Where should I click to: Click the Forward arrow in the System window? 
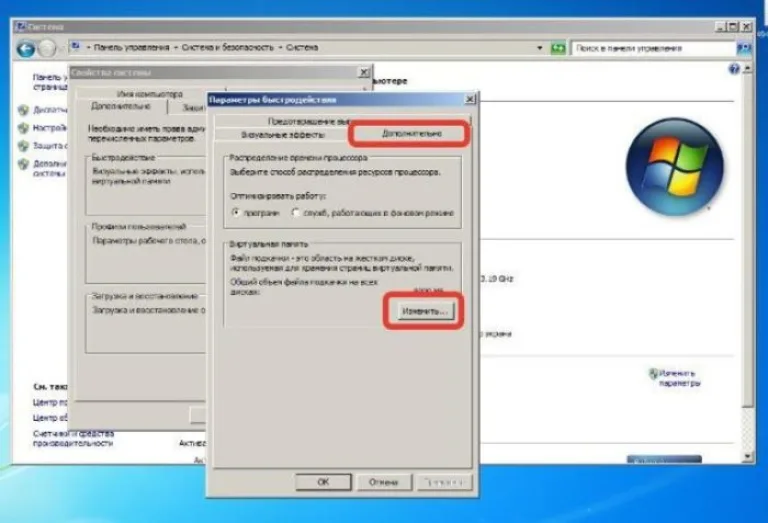pos(47,48)
